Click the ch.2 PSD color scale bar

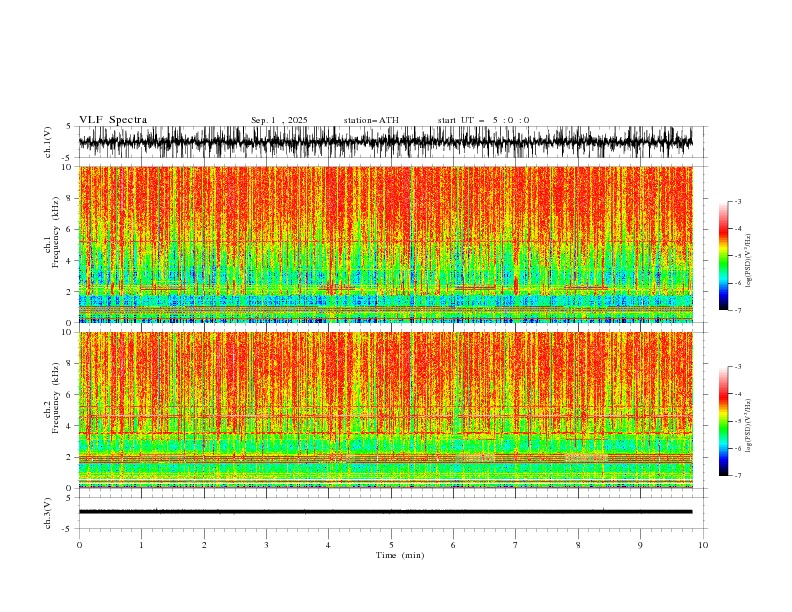[x=723, y=421]
